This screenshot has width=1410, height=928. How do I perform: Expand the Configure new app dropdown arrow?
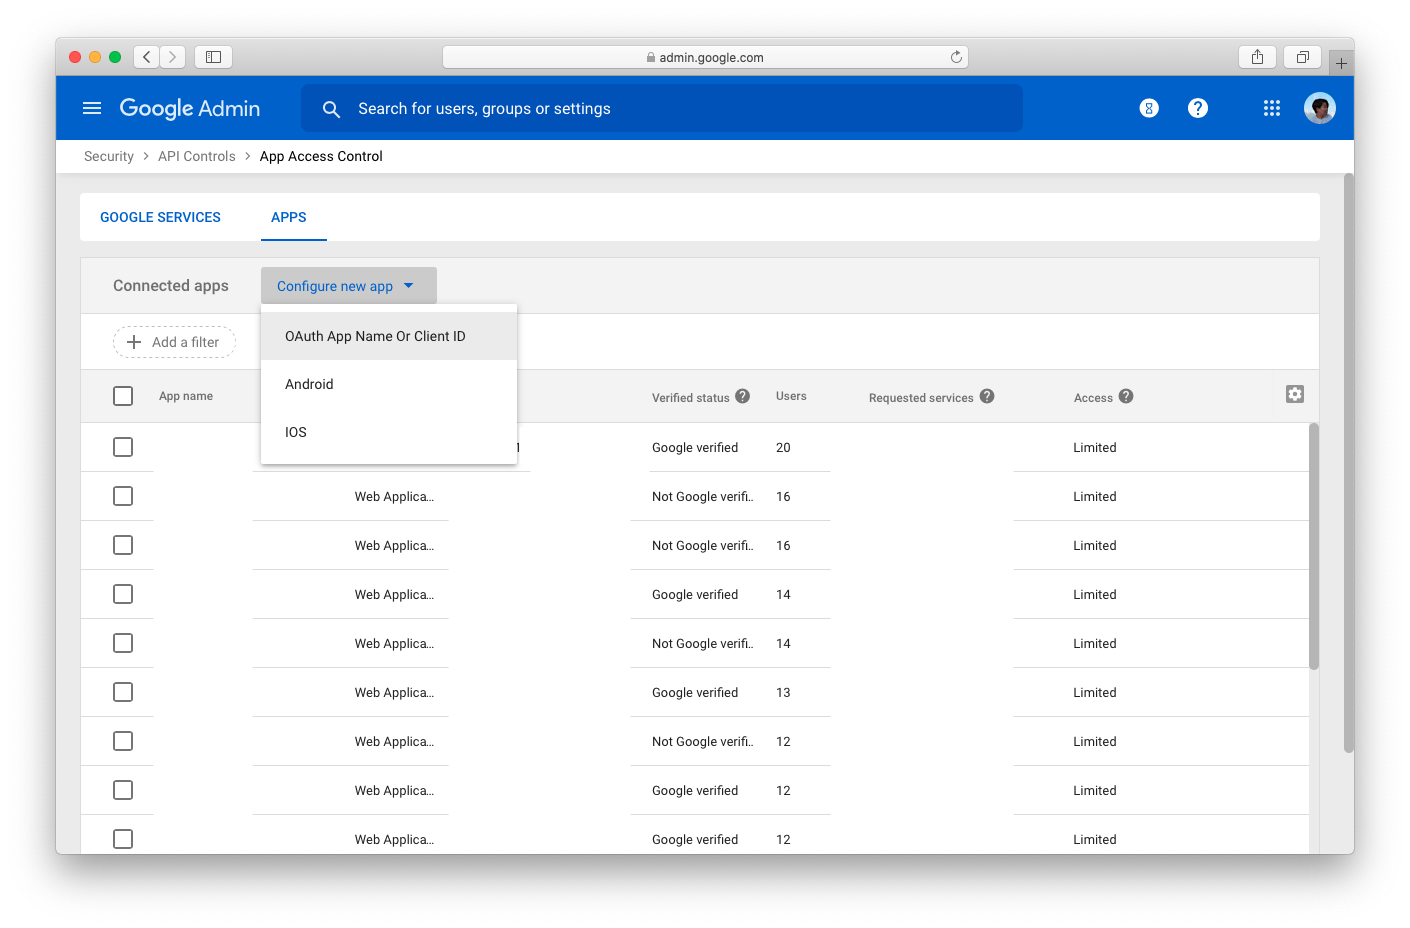click(409, 285)
